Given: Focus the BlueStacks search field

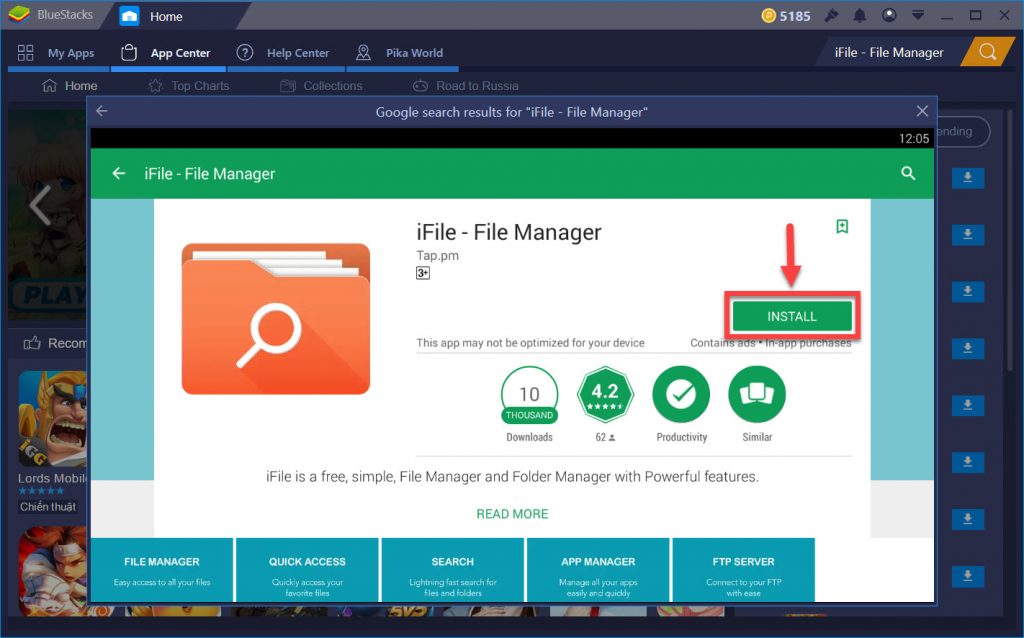Looking at the screenshot, I should pyautogui.click(x=889, y=52).
